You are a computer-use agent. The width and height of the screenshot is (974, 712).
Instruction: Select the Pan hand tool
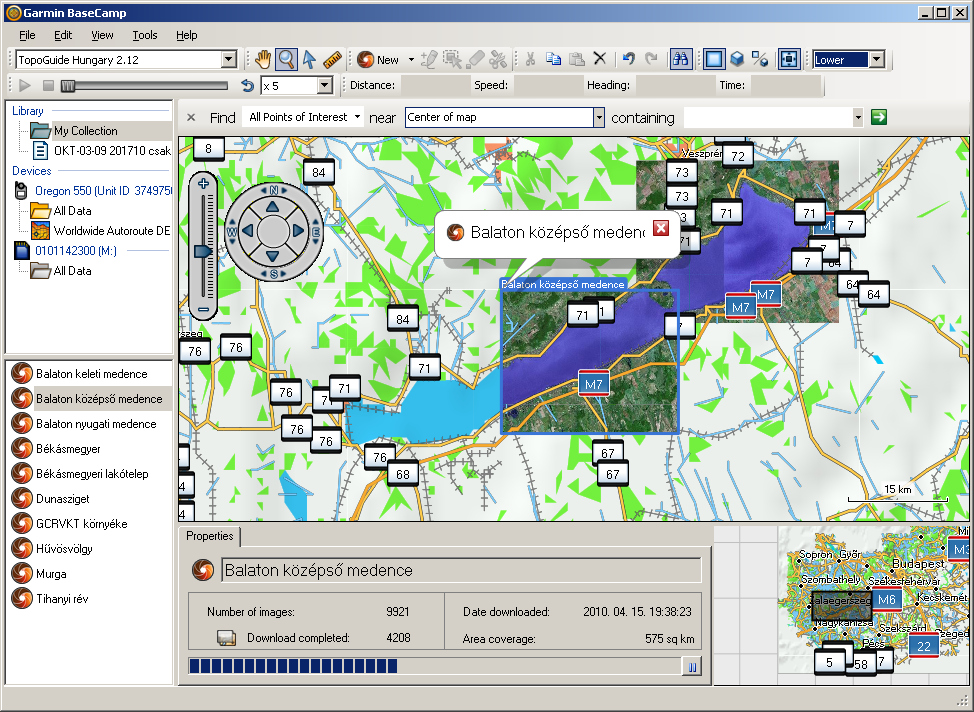click(263, 60)
